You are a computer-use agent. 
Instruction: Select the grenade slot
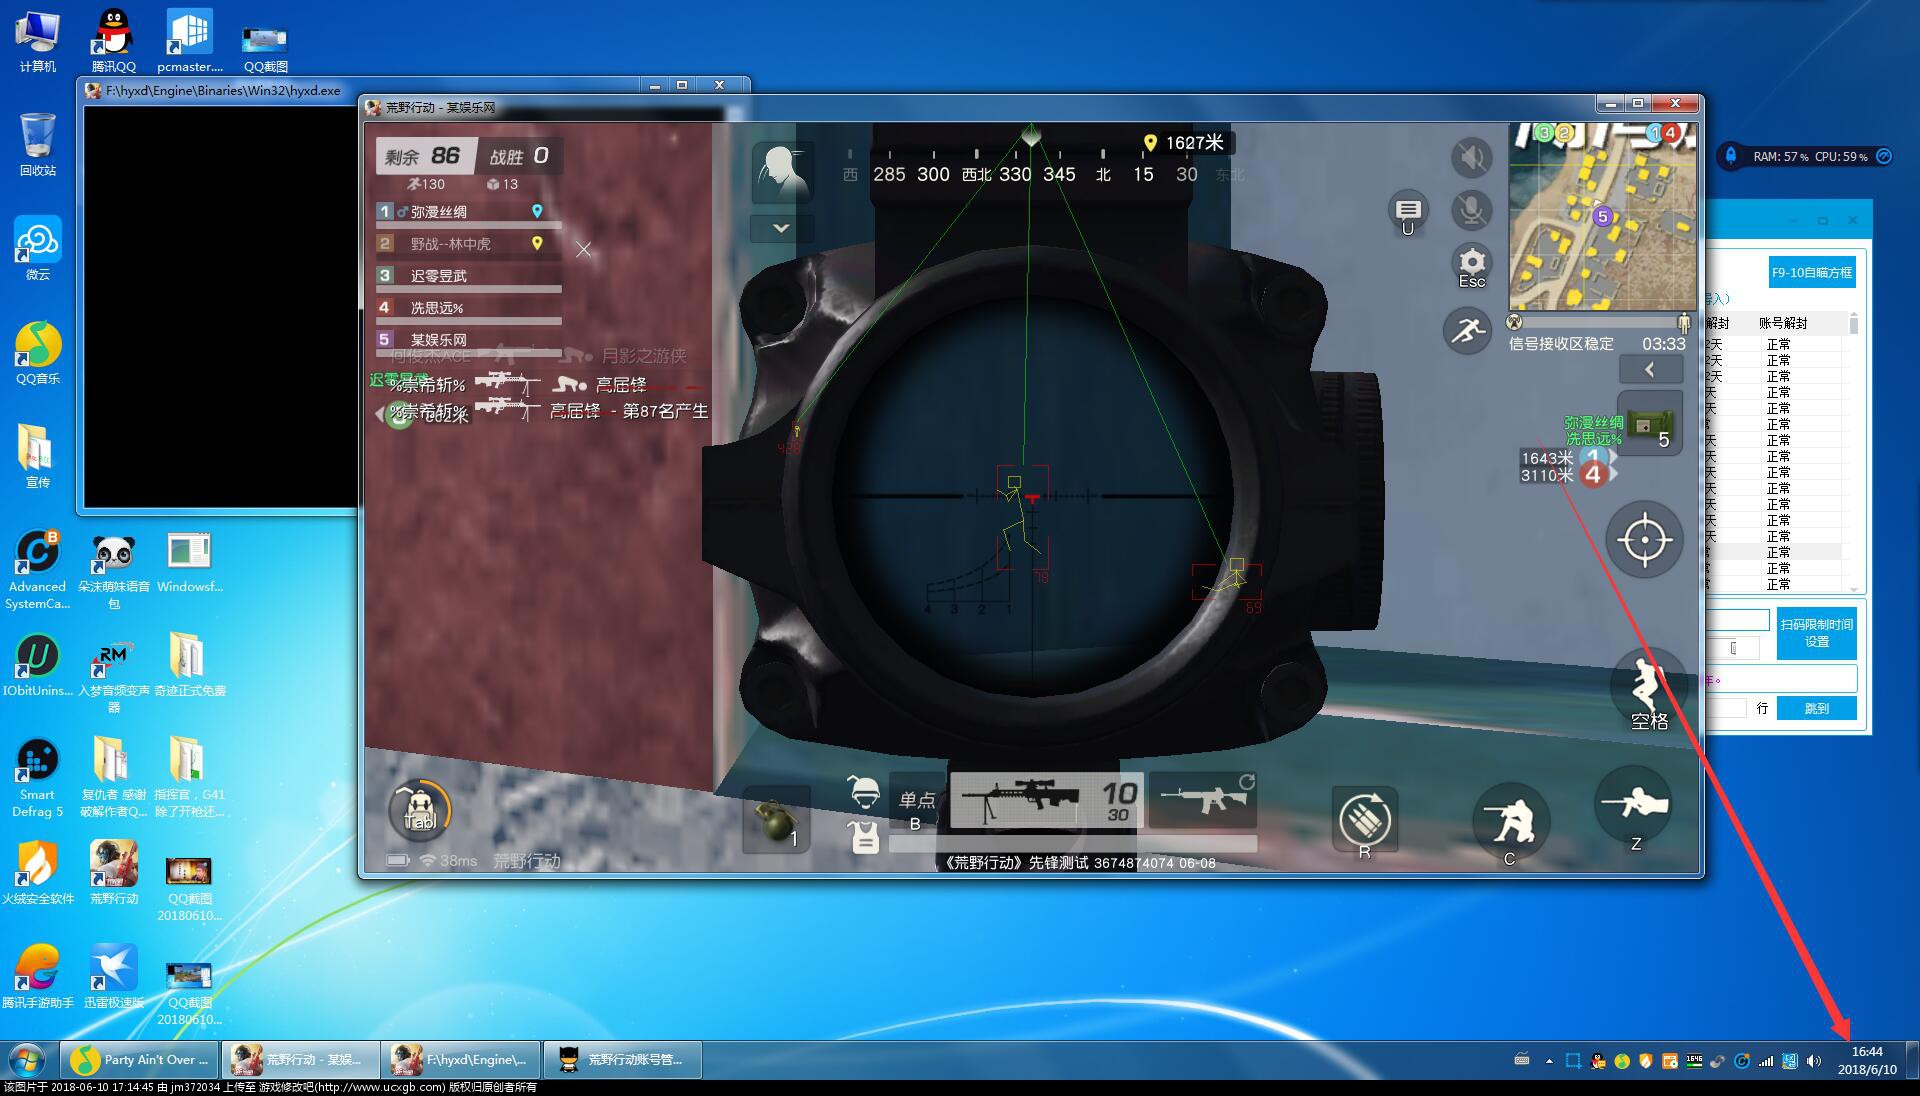[776, 820]
